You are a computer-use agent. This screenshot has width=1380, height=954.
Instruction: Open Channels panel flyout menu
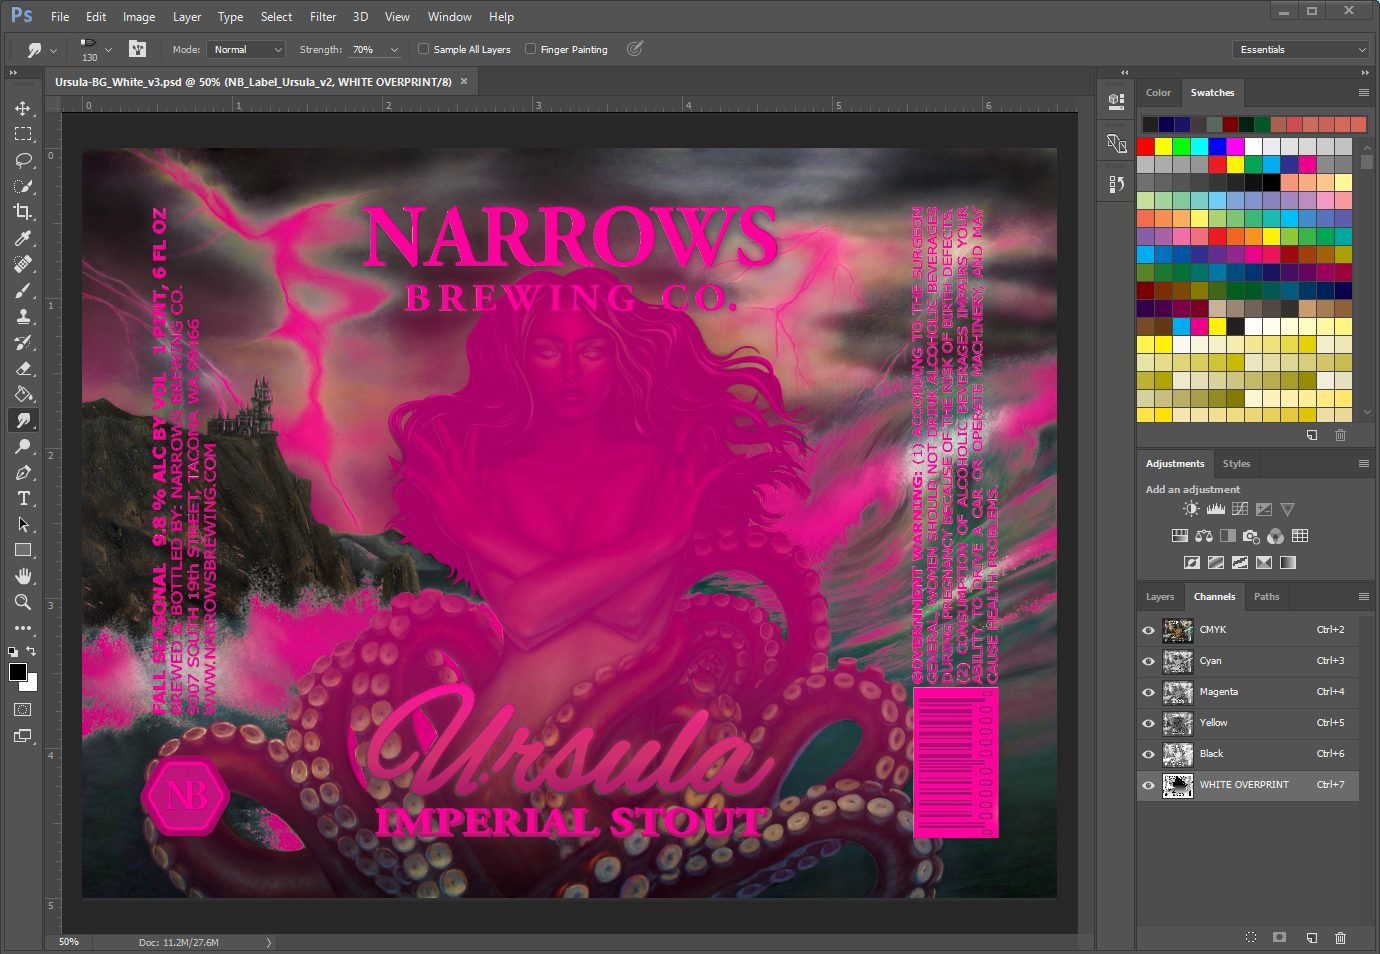click(1363, 596)
